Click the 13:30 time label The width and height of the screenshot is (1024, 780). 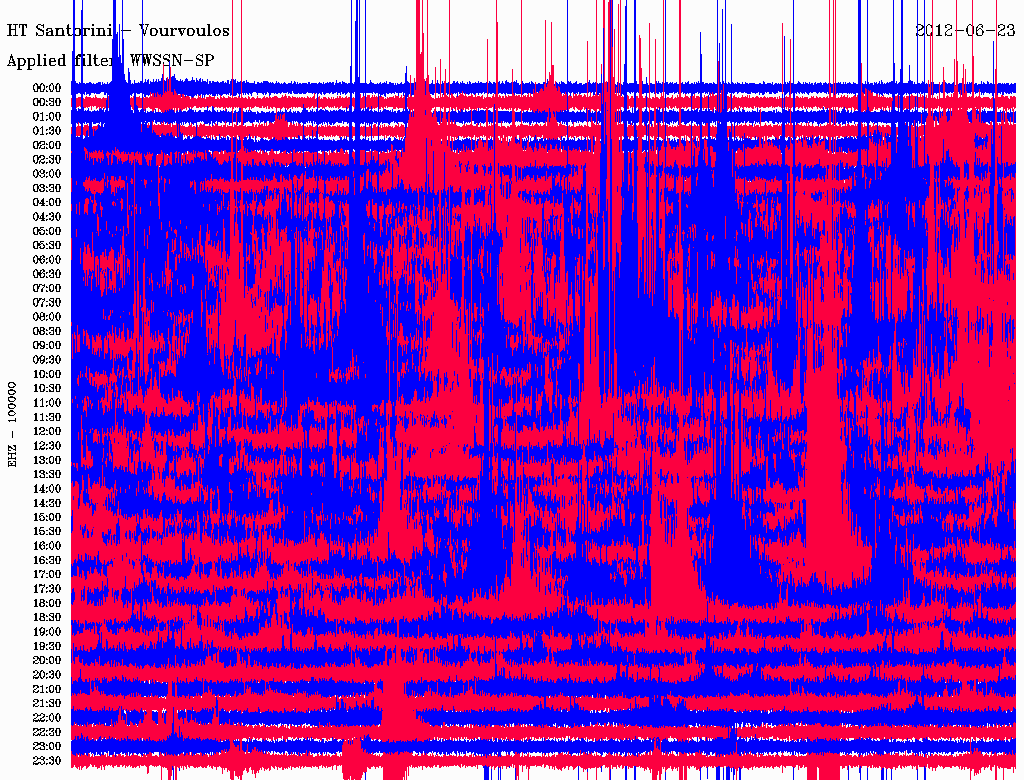[47, 474]
